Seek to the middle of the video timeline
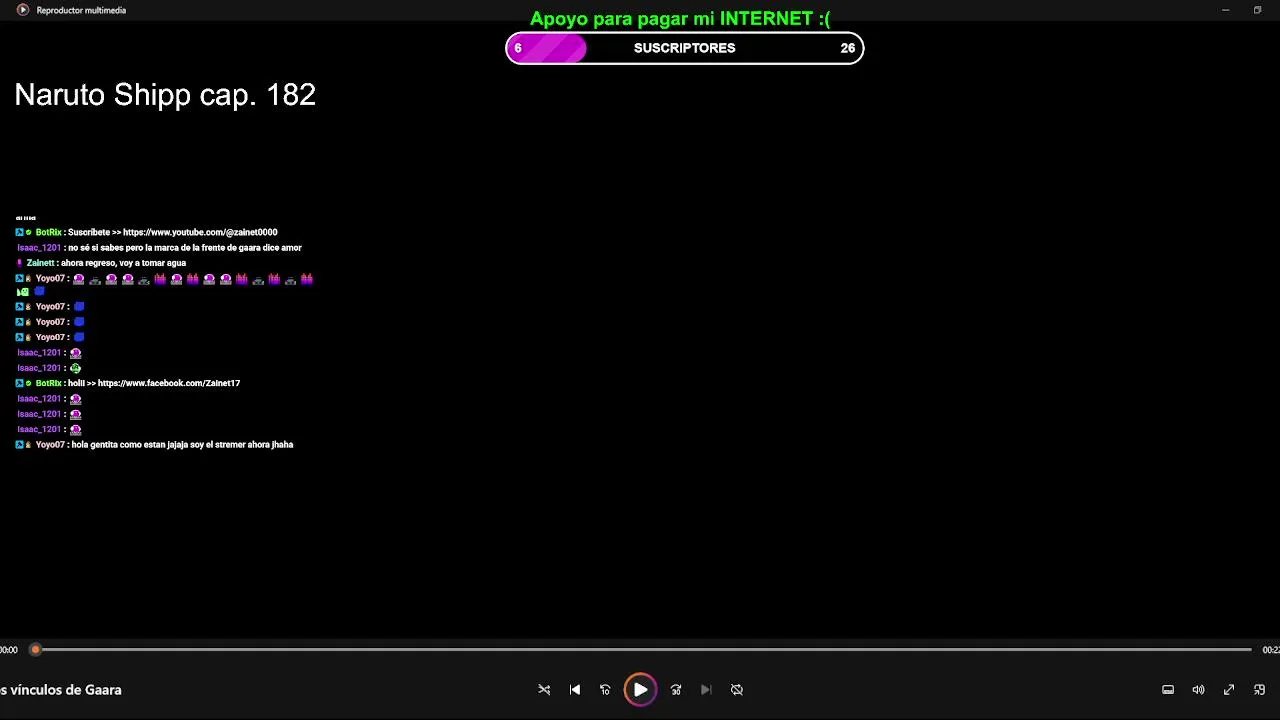The image size is (1280, 720). [644, 650]
